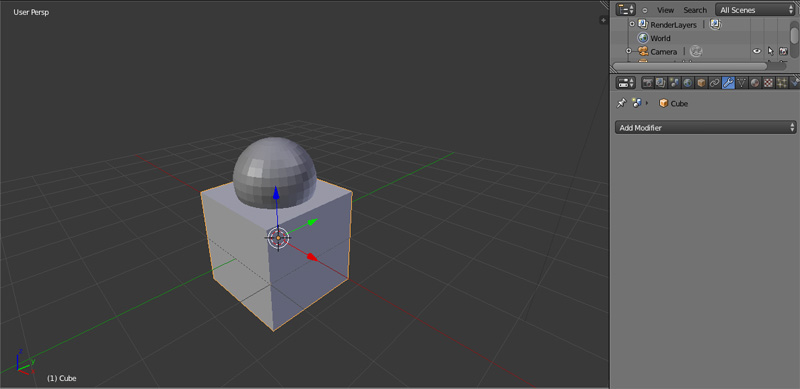Screen dimensions: 800x389
Task: Open the All Scenes display dropdown
Action: (x=755, y=10)
